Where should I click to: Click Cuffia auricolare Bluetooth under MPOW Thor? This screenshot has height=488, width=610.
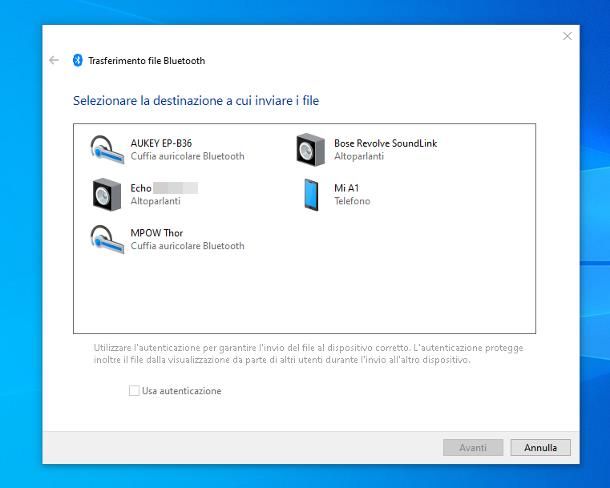(188, 246)
